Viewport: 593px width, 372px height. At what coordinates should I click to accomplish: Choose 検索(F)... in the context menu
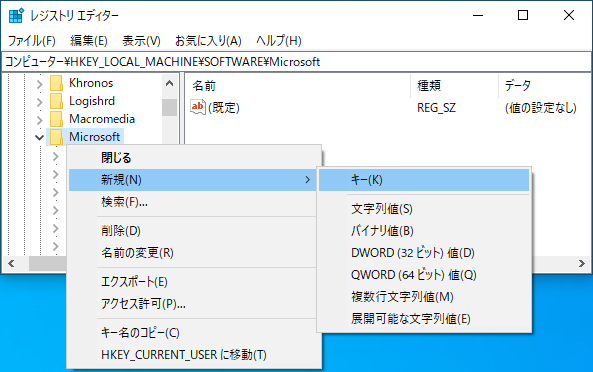(192, 202)
